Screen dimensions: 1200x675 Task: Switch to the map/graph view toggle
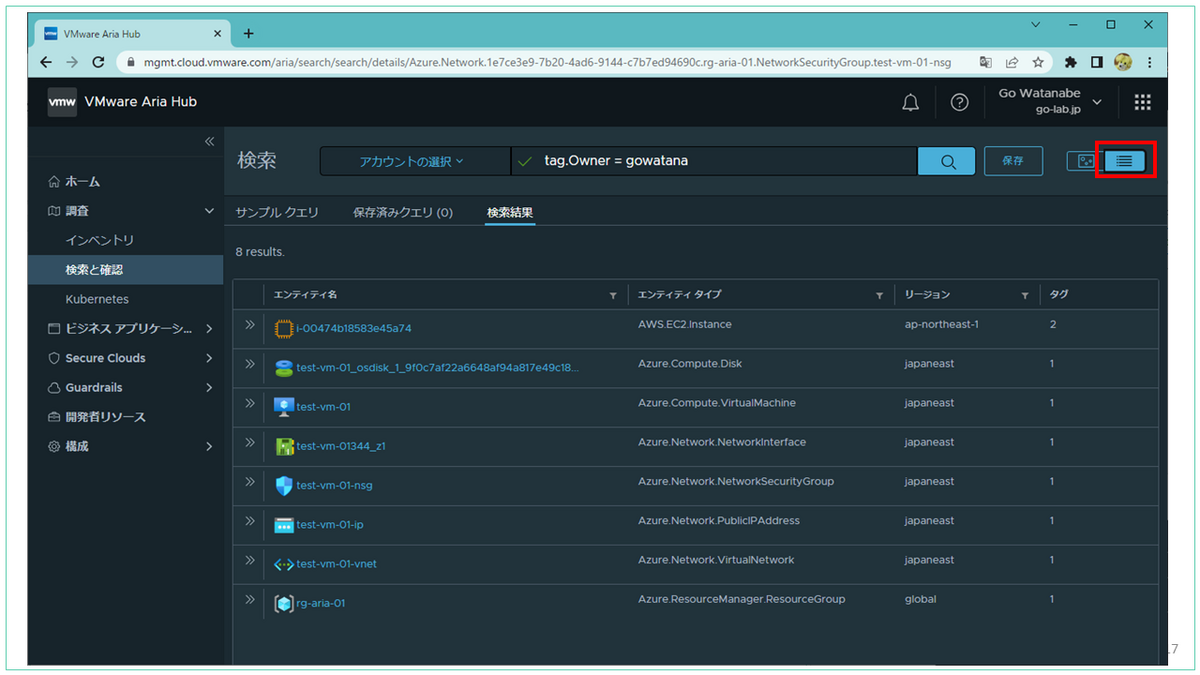[1083, 161]
